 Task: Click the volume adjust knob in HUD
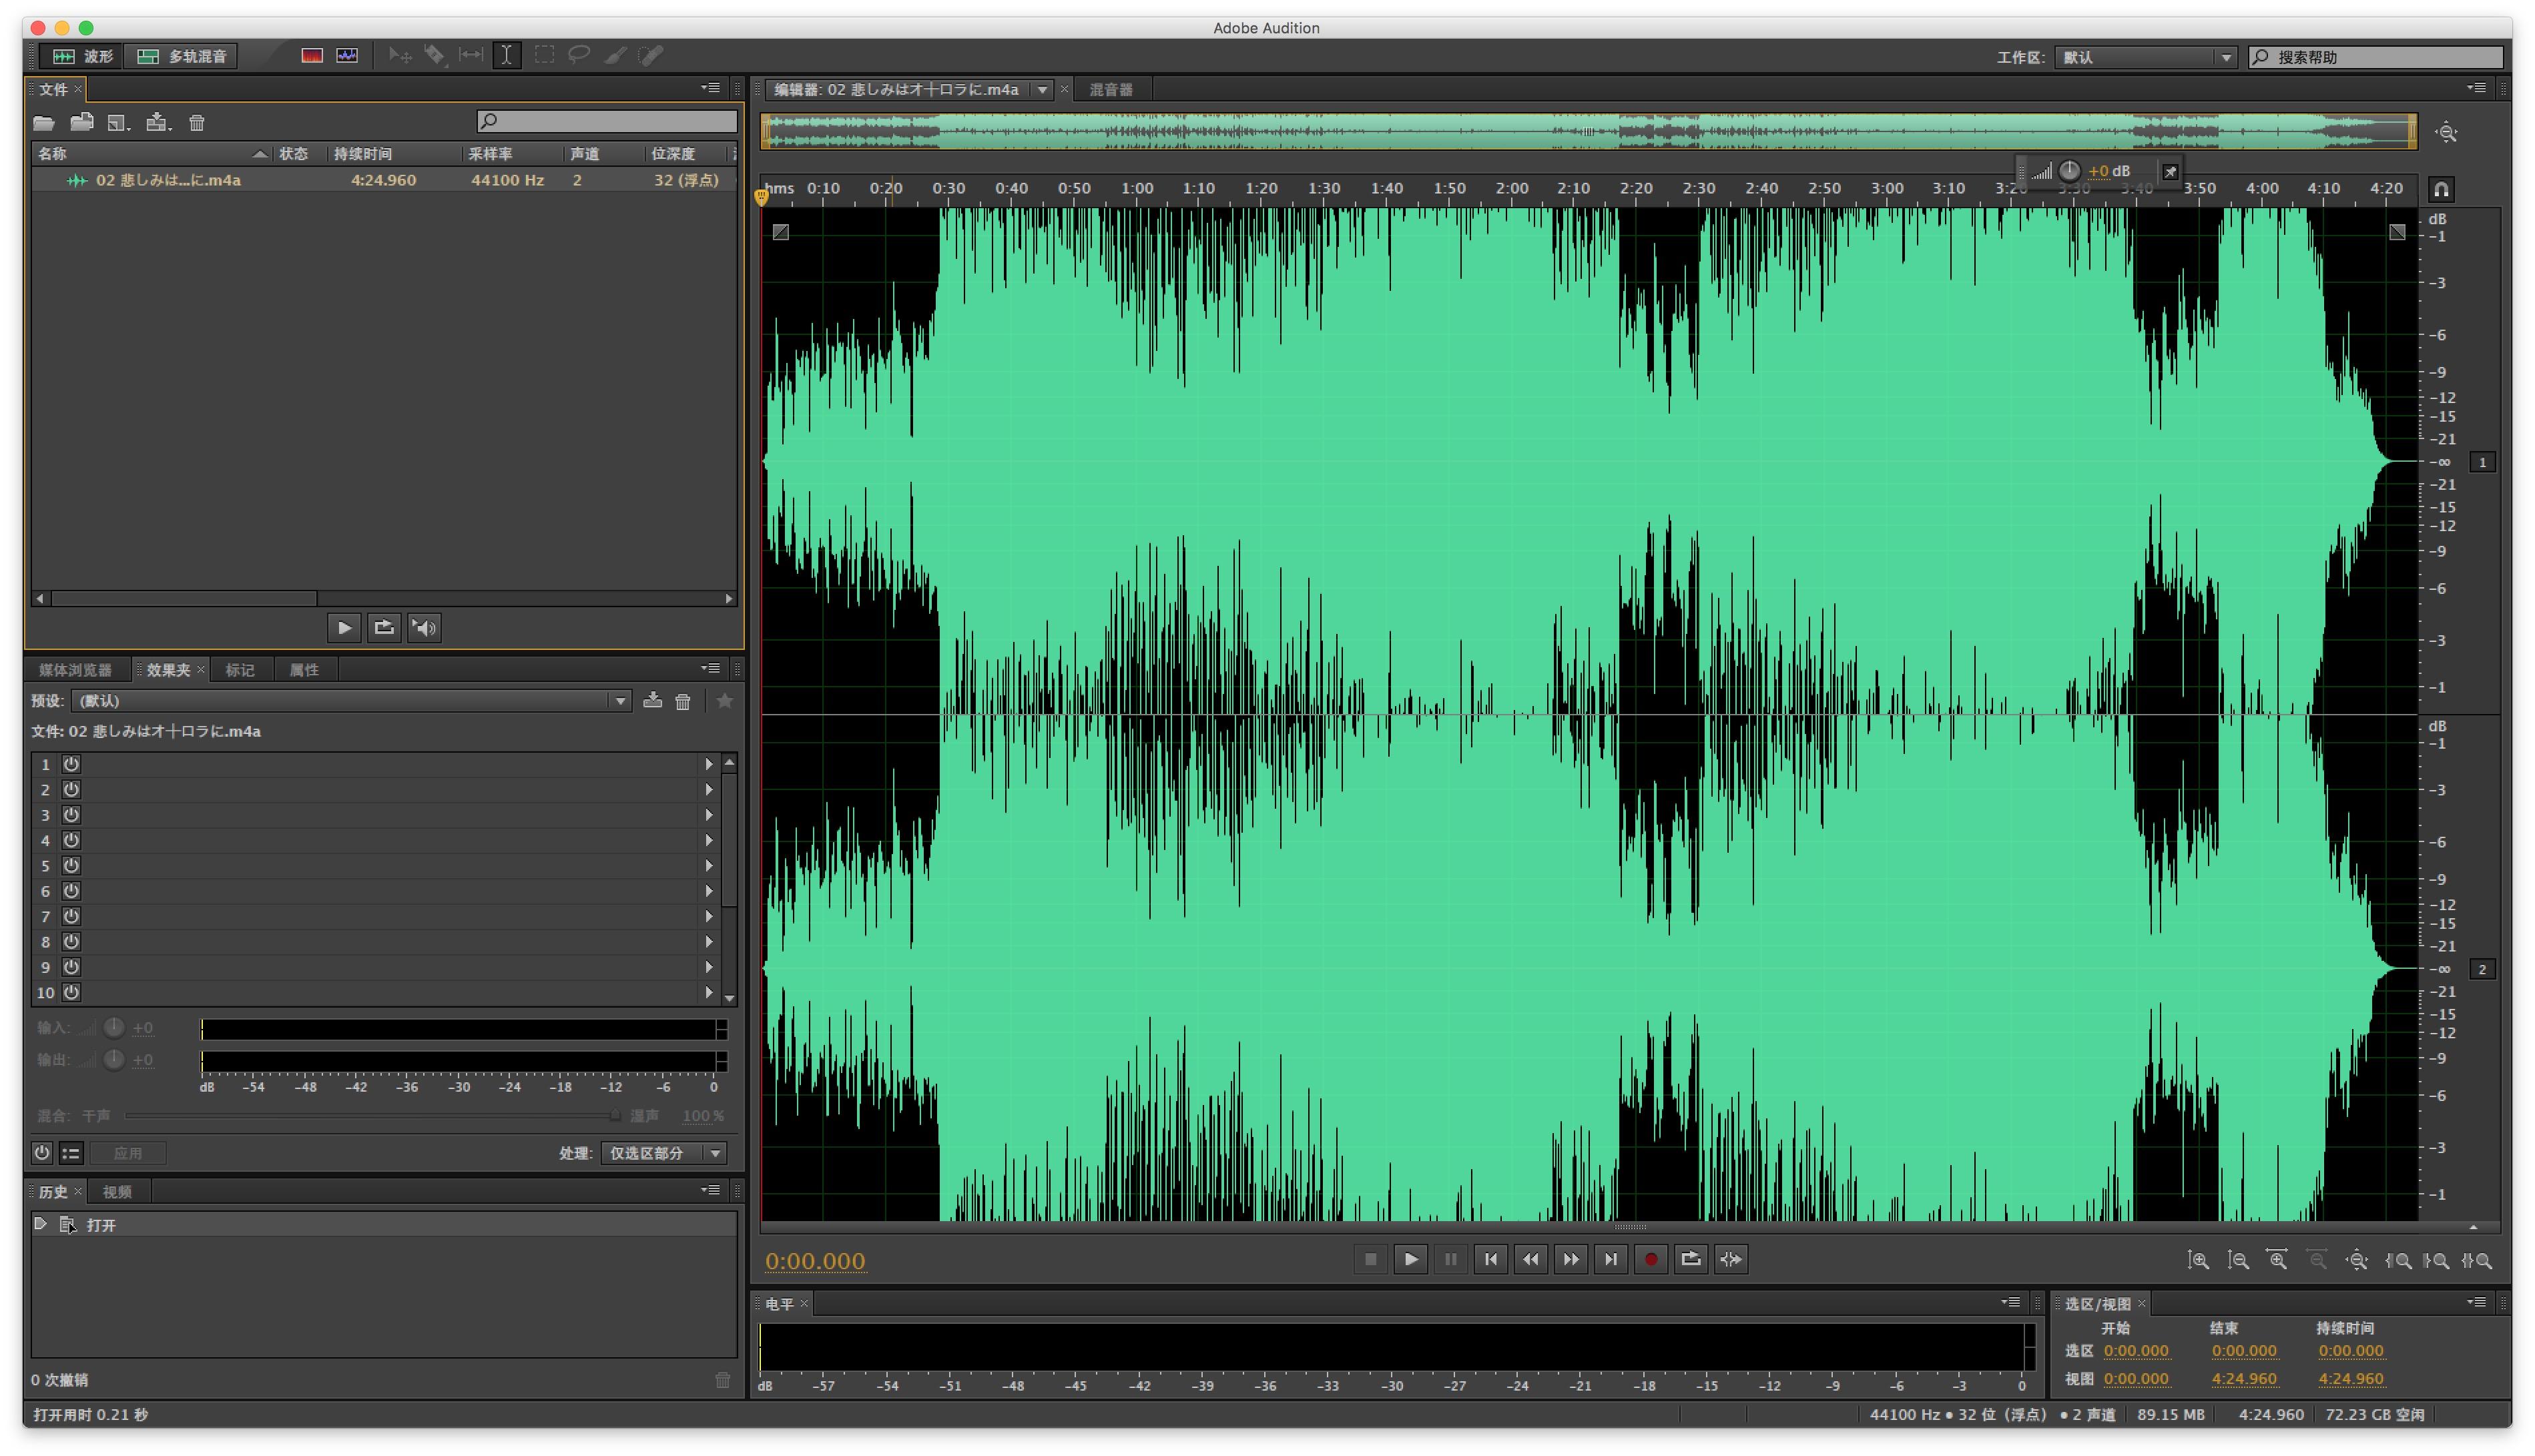[2069, 171]
